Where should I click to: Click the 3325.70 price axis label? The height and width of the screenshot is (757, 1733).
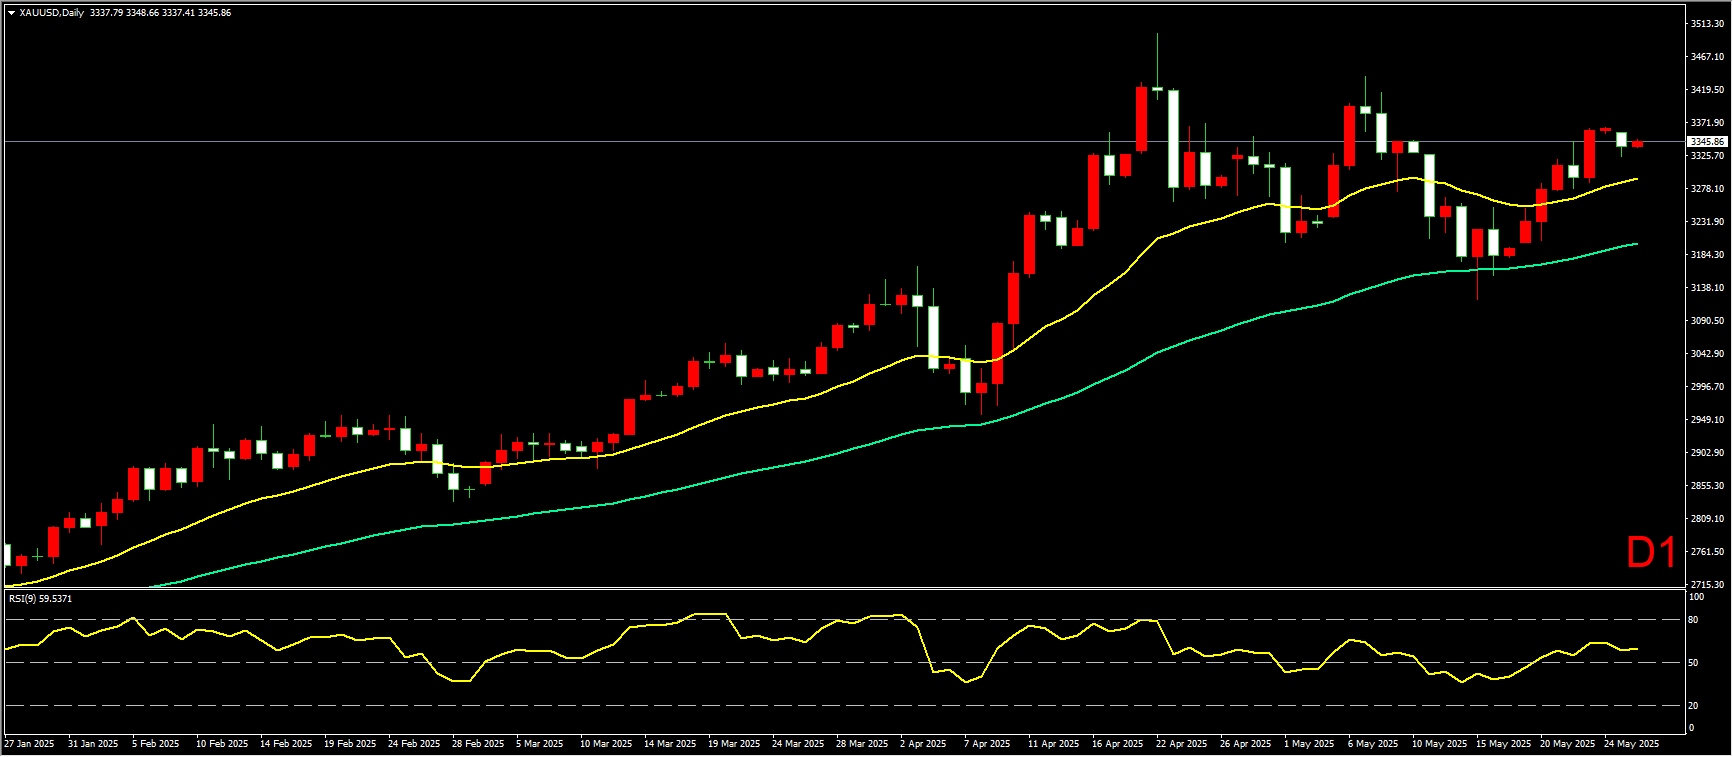pyautogui.click(x=1707, y=156)
